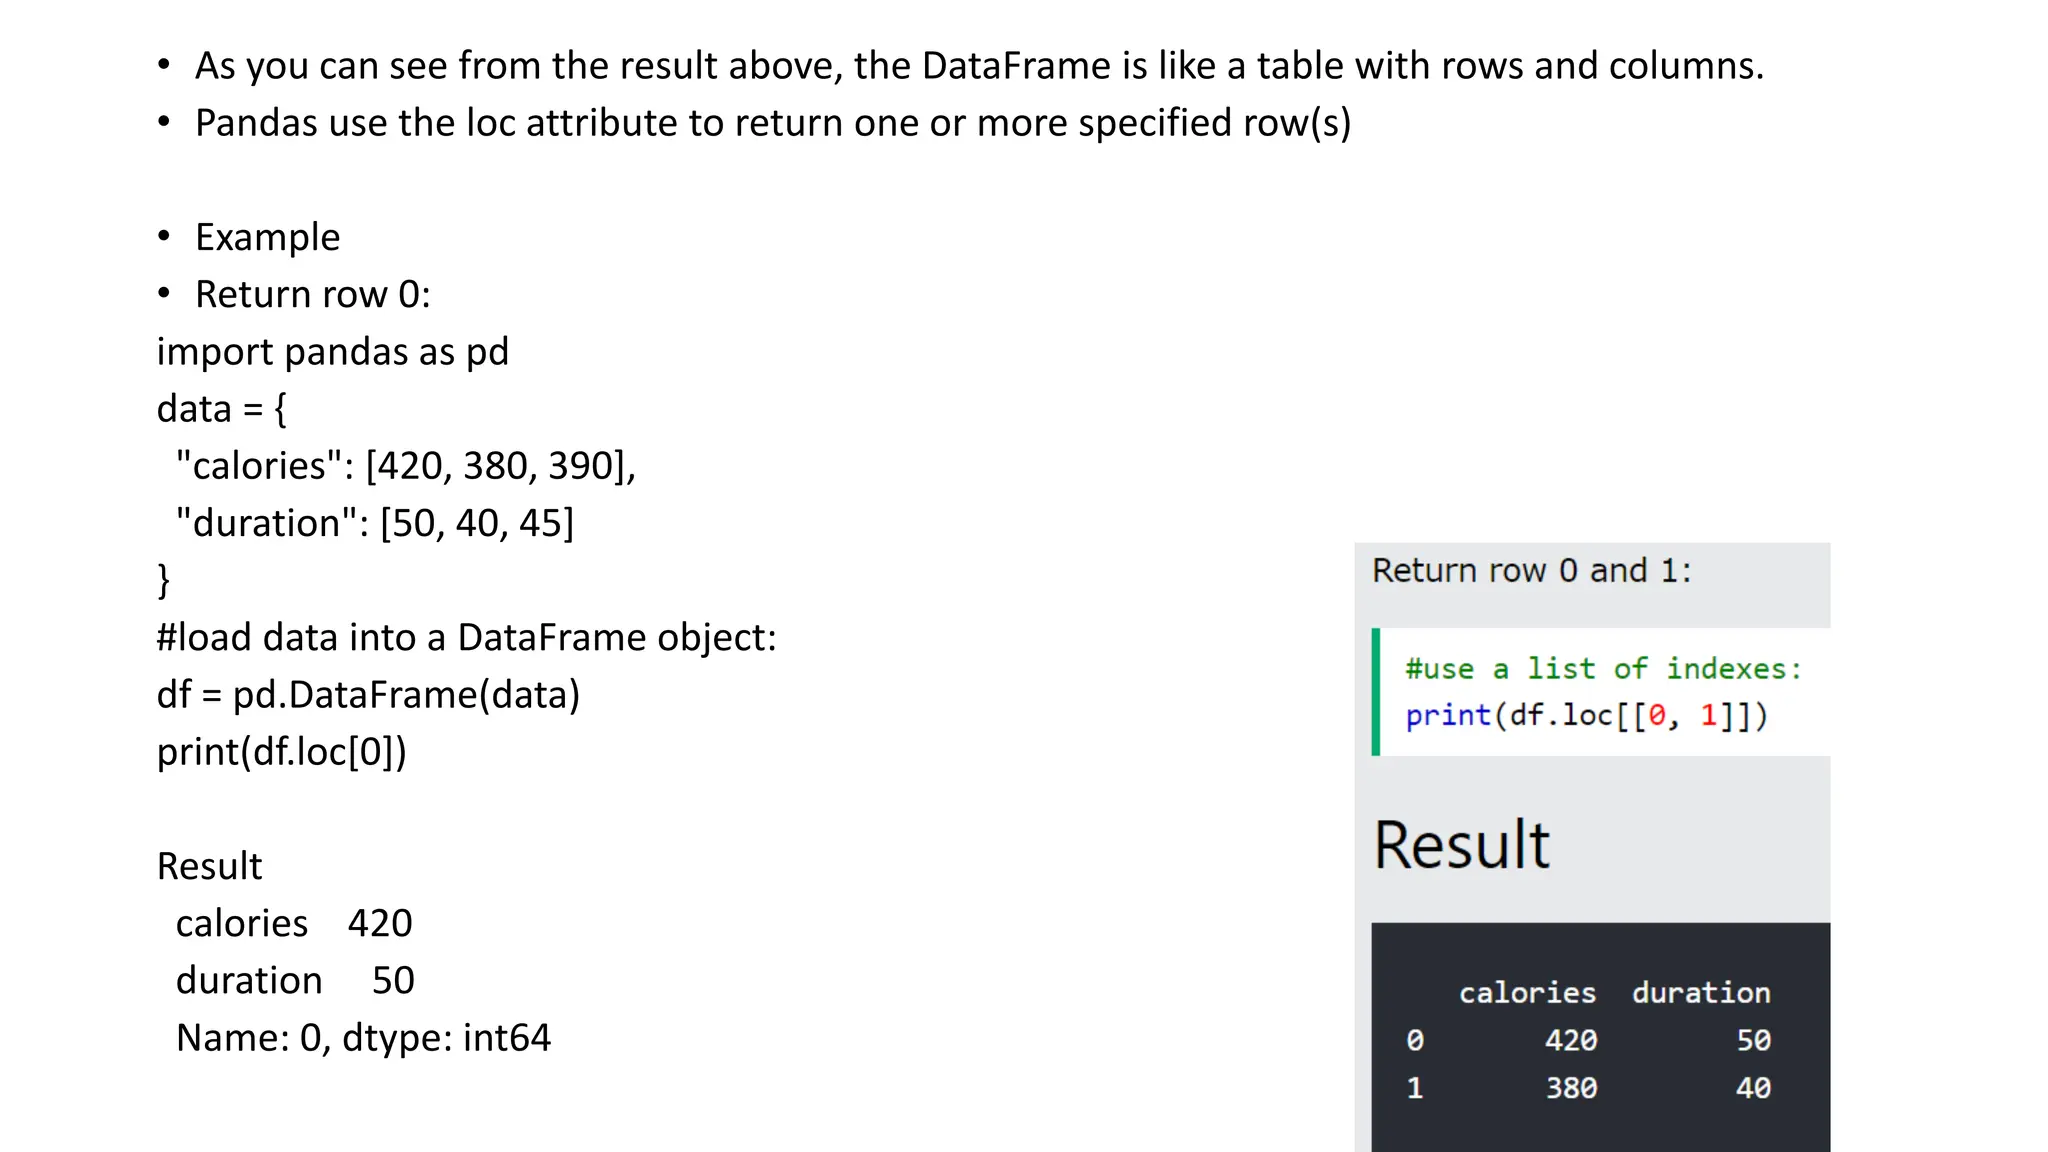
Task: Click the 'Result' label on the left
Action: tap(209, 866)
